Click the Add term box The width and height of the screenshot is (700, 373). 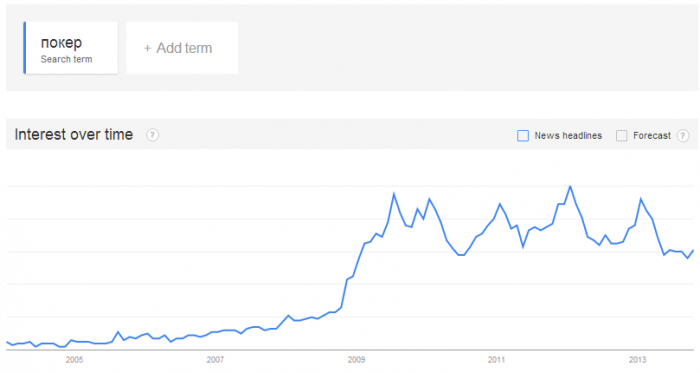[x=182, y=48]
